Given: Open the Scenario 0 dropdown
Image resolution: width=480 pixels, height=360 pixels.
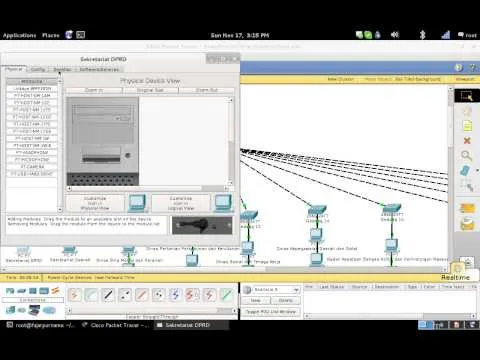Looking at the screenshot, I should click(276, 290).
